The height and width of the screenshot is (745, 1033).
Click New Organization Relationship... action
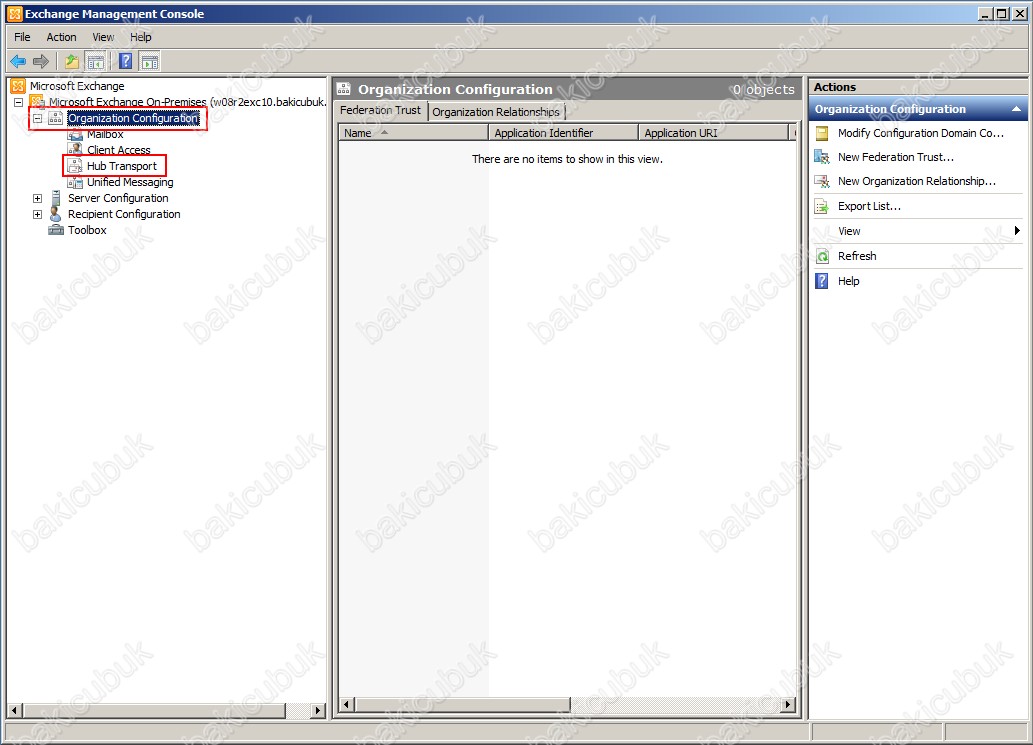[x=917, y=181]
